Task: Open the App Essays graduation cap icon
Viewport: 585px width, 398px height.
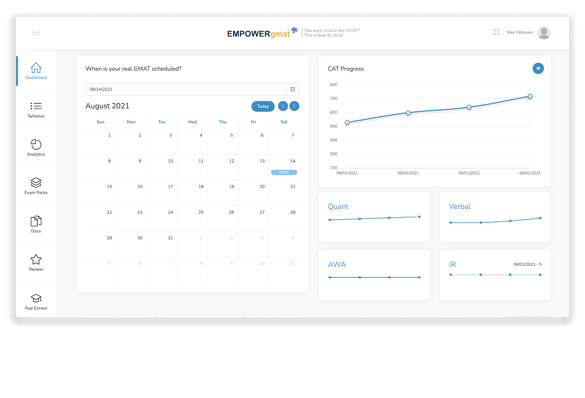Action: coord(36,298)
